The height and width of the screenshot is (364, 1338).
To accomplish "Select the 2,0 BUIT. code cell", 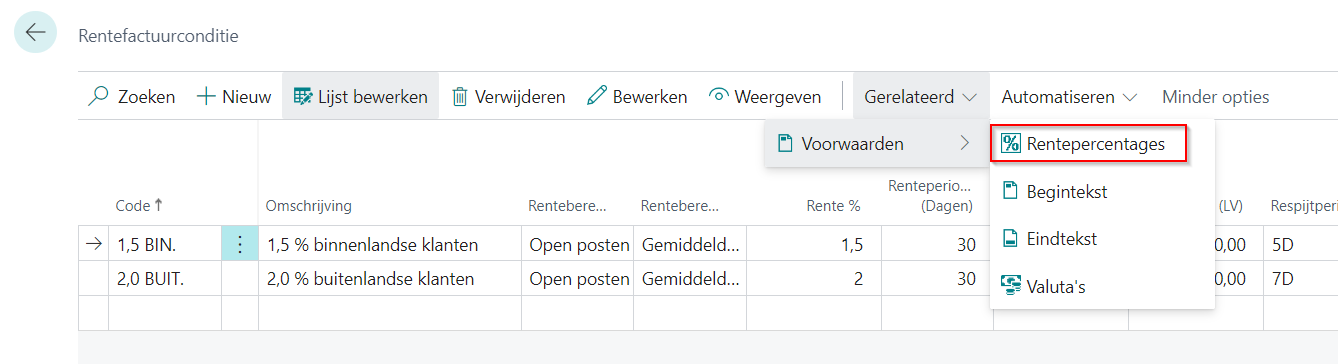I will (165, 279).
